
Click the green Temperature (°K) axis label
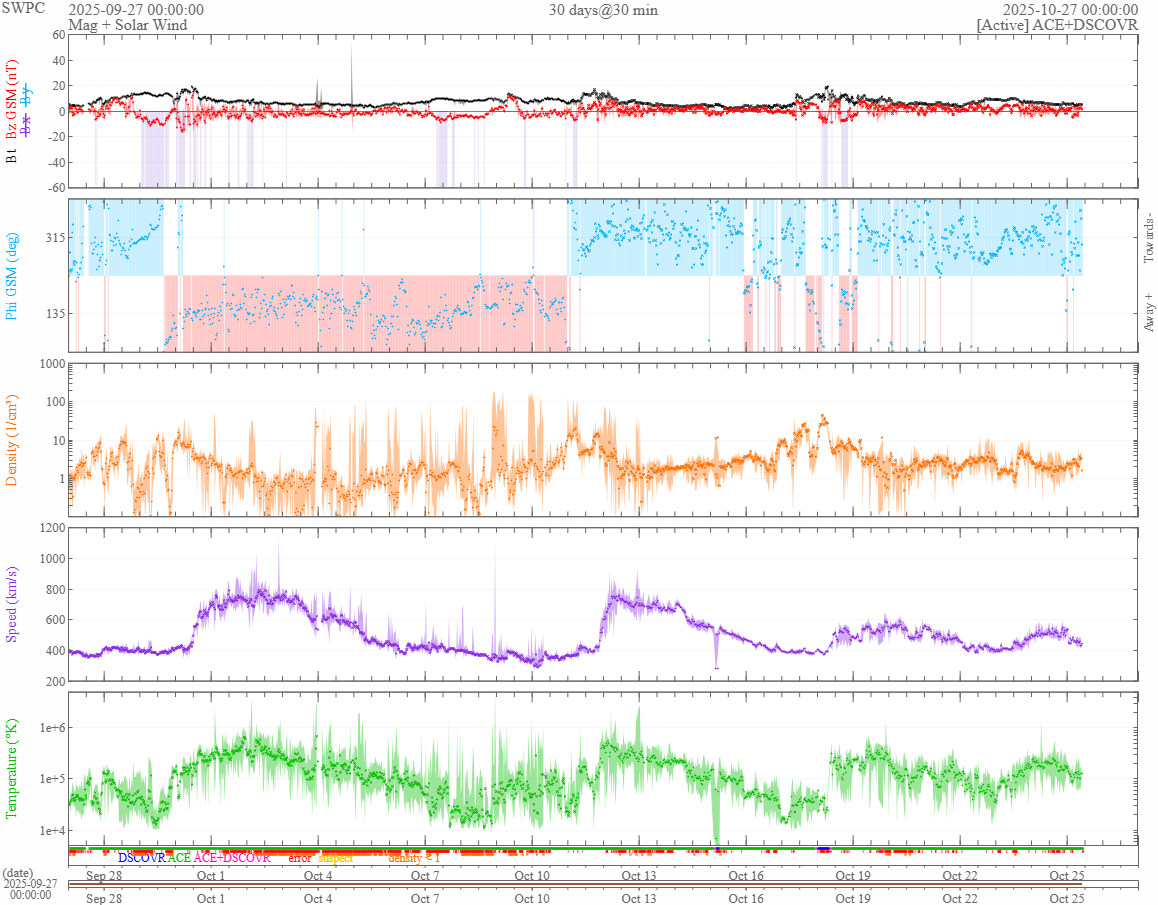click(12, 768)
